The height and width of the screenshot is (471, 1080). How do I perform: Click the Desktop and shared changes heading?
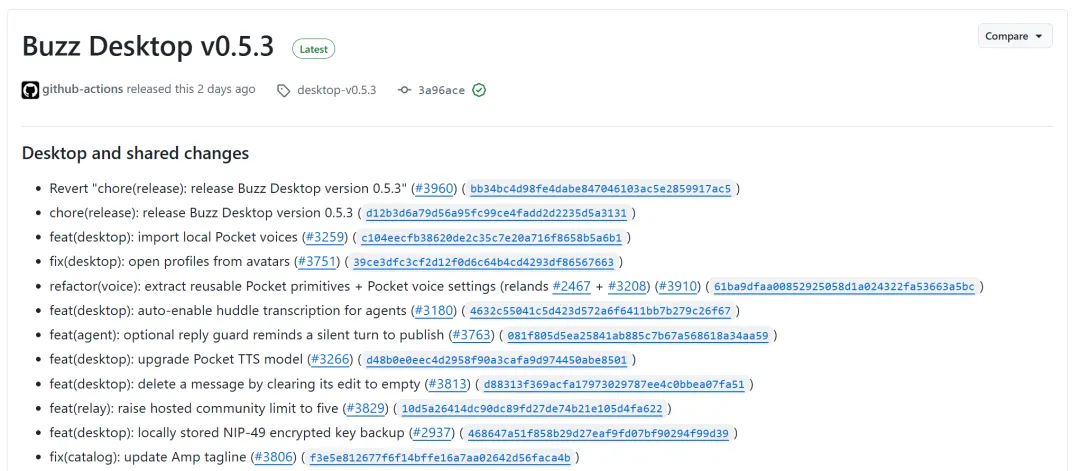coord(136,153)
